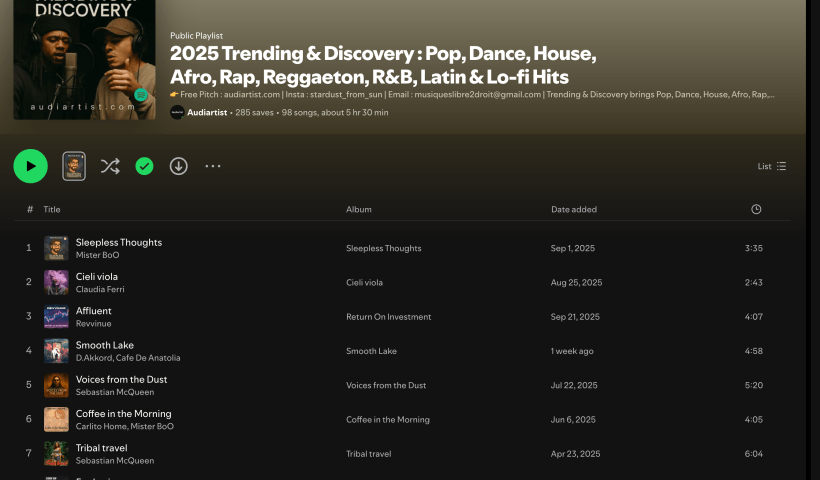
Task: Click the Smooth Lake track artwork
Action: [x=56, y=351]
